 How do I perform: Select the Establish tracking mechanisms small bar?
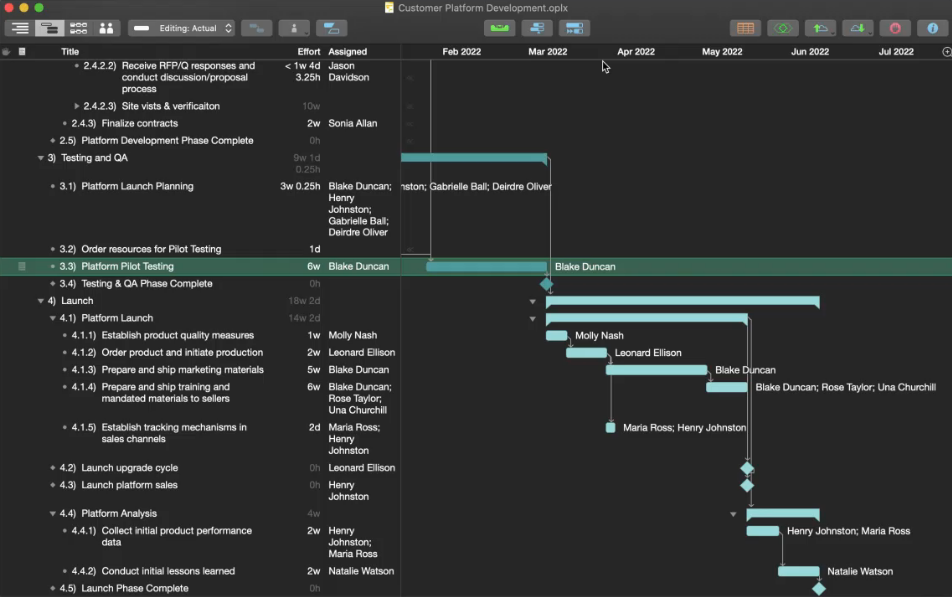point(610,428)
